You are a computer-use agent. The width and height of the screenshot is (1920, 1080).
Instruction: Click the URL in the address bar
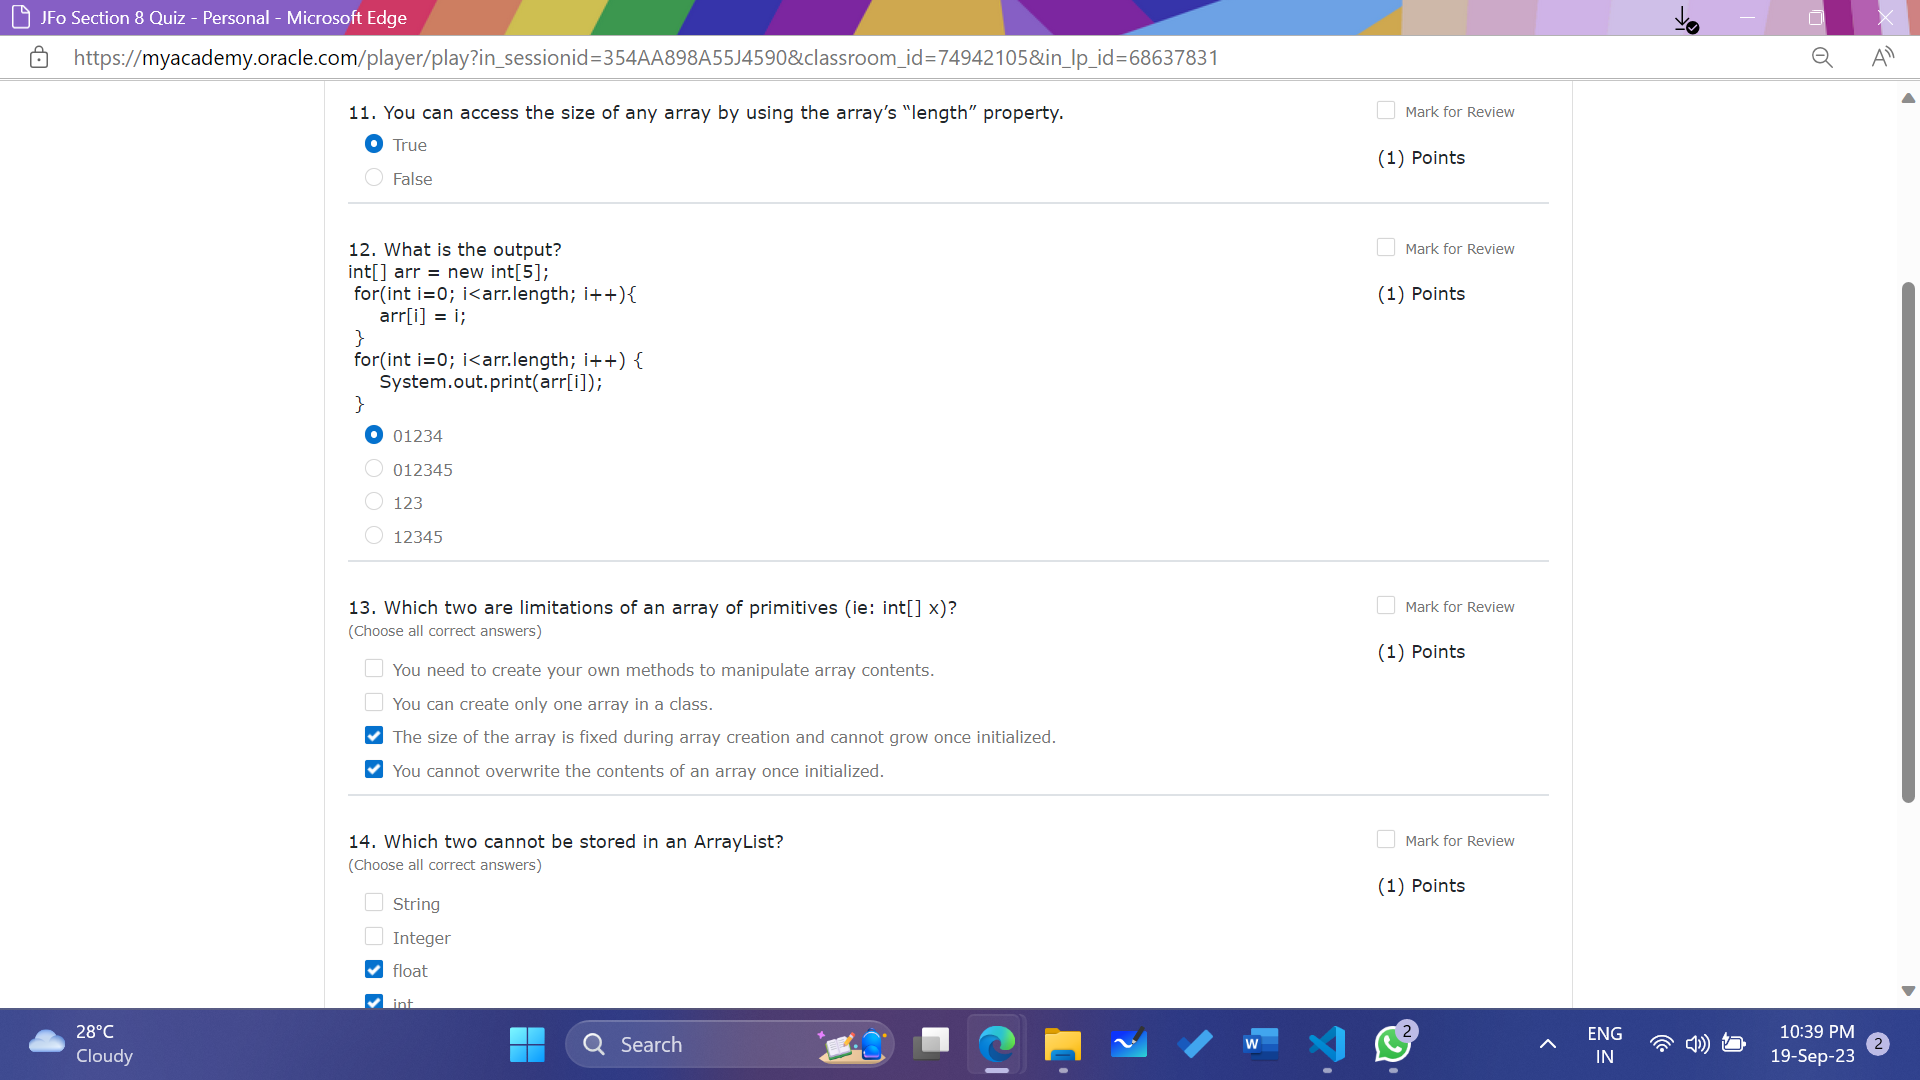[x=645, y=58]
